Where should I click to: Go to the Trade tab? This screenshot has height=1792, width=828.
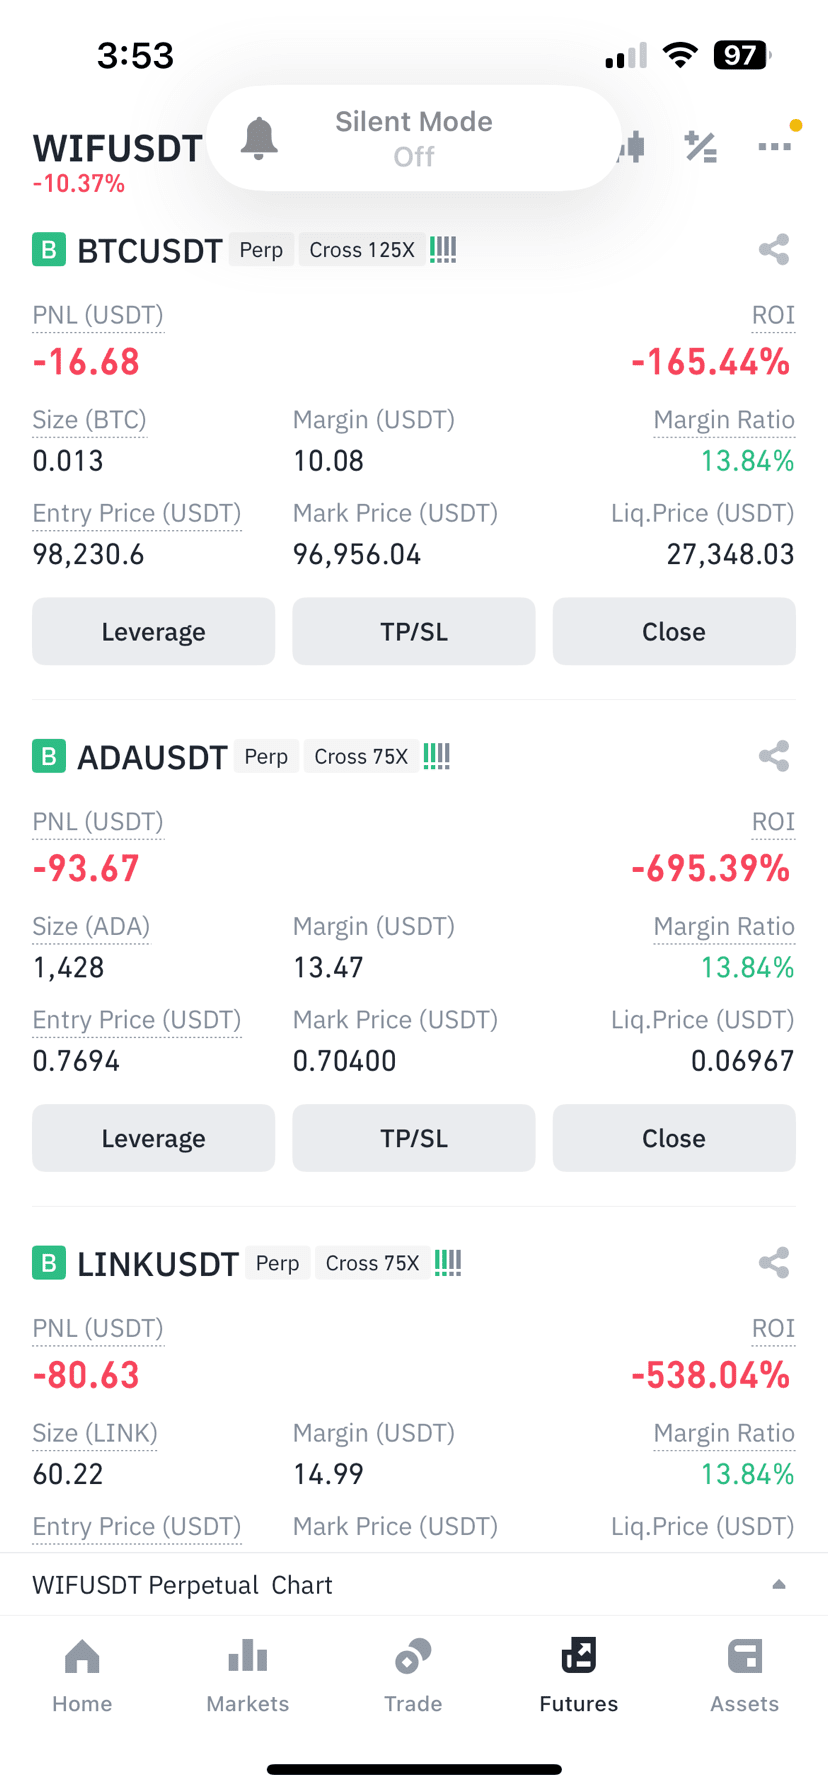tap(413, 1676)
